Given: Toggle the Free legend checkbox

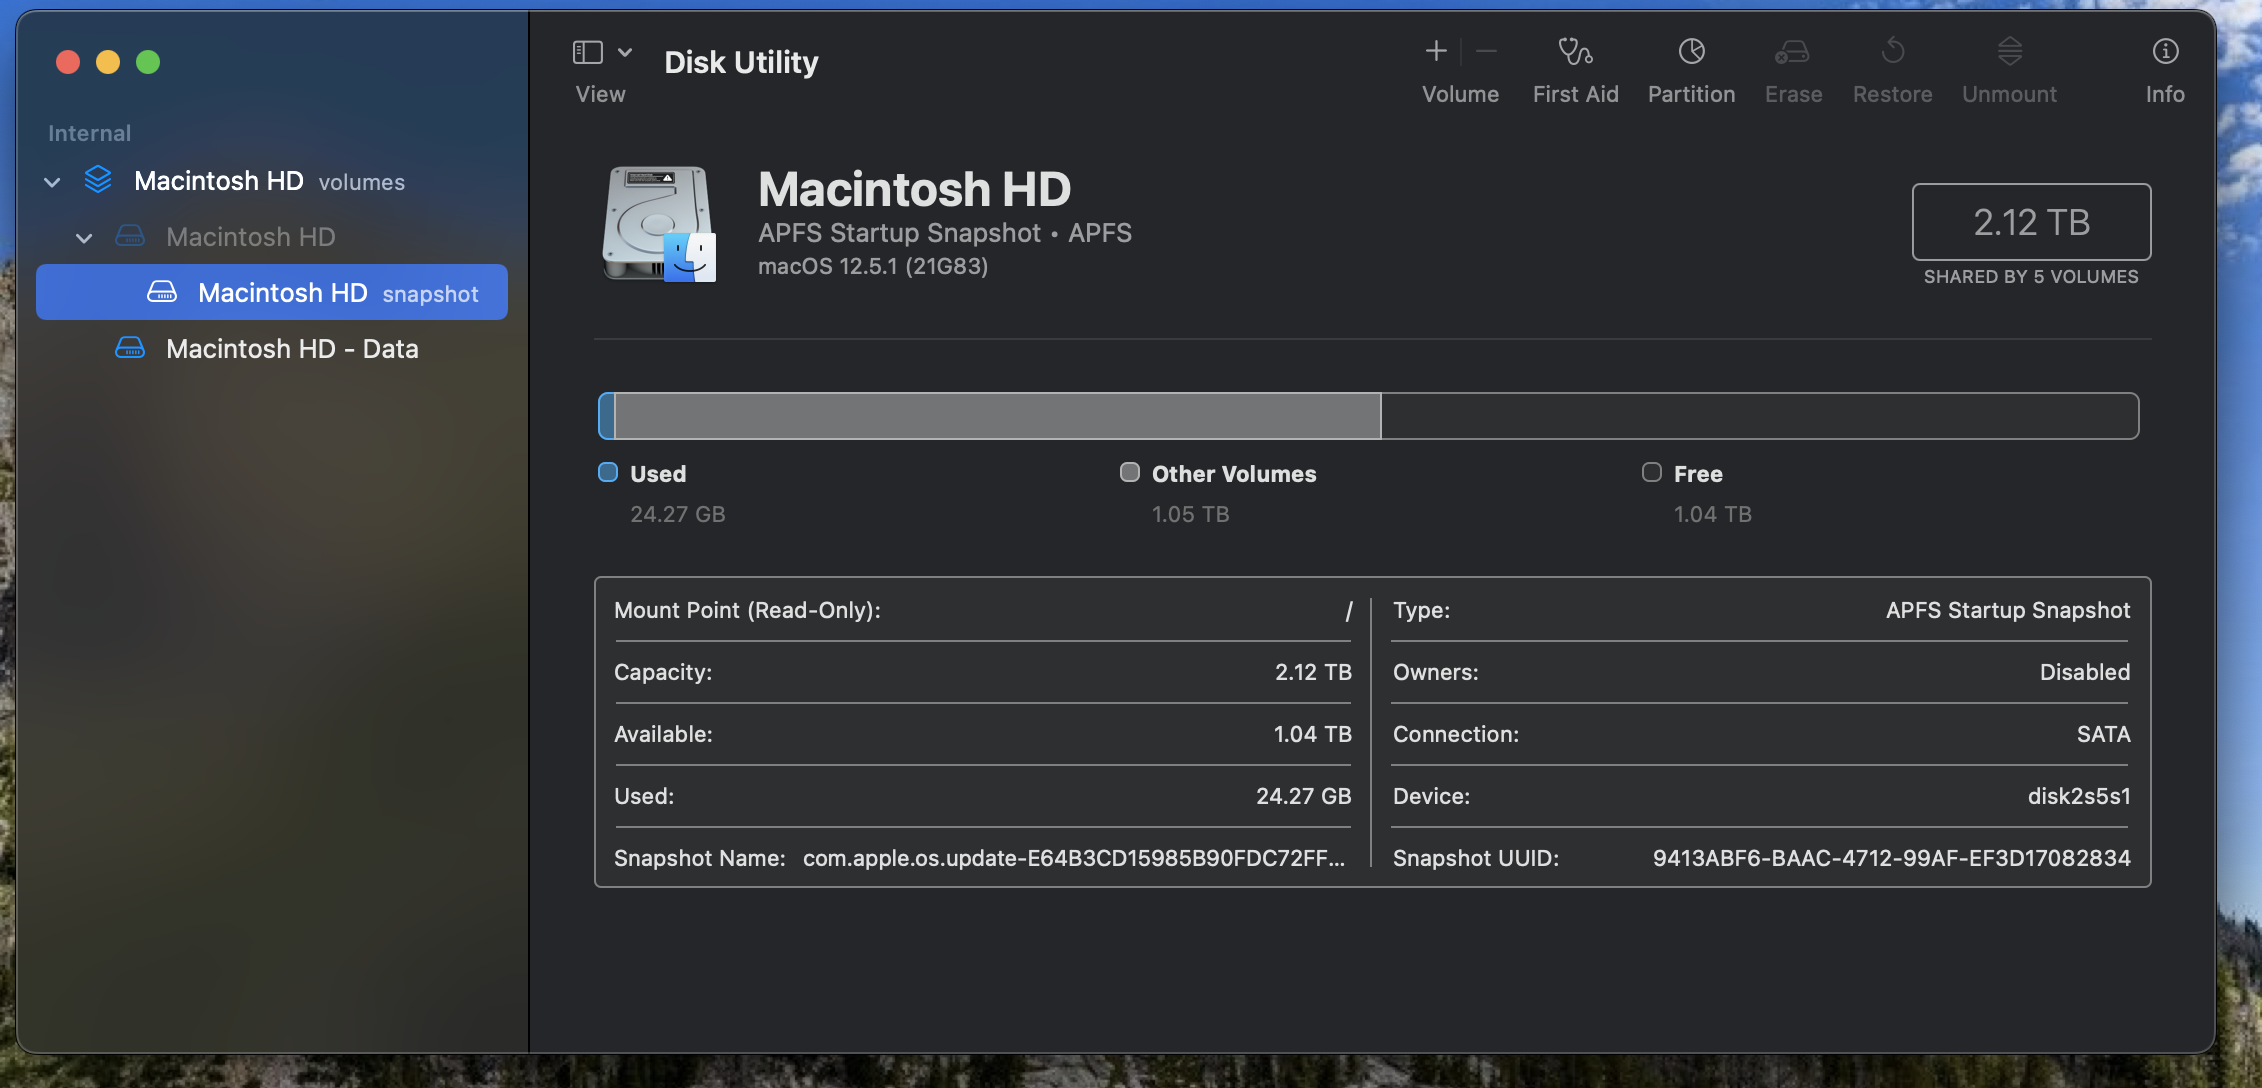Looking at the screenshot, I should point(1650,471).
